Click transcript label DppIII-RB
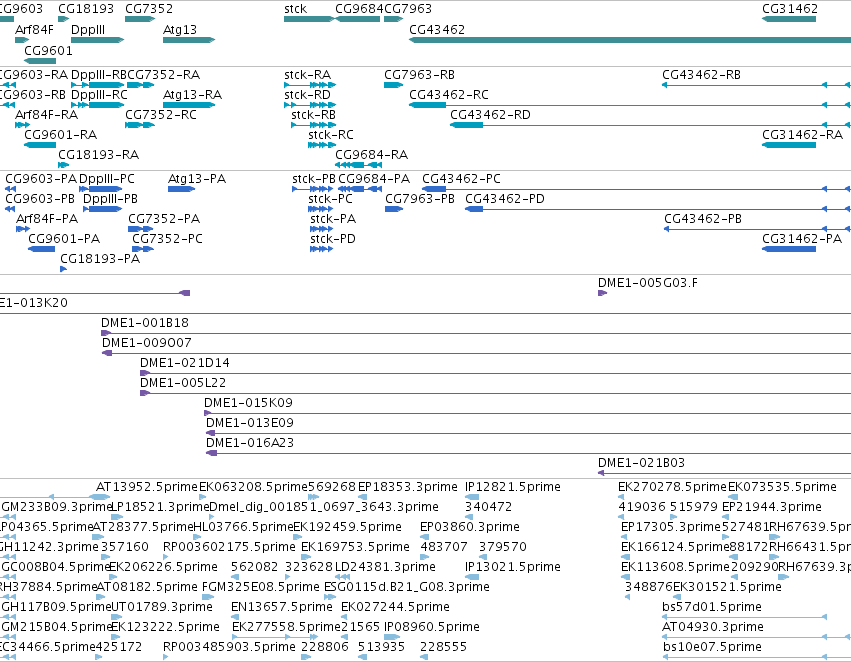Viewport: 851px width, 662px height. click(99, 75)
